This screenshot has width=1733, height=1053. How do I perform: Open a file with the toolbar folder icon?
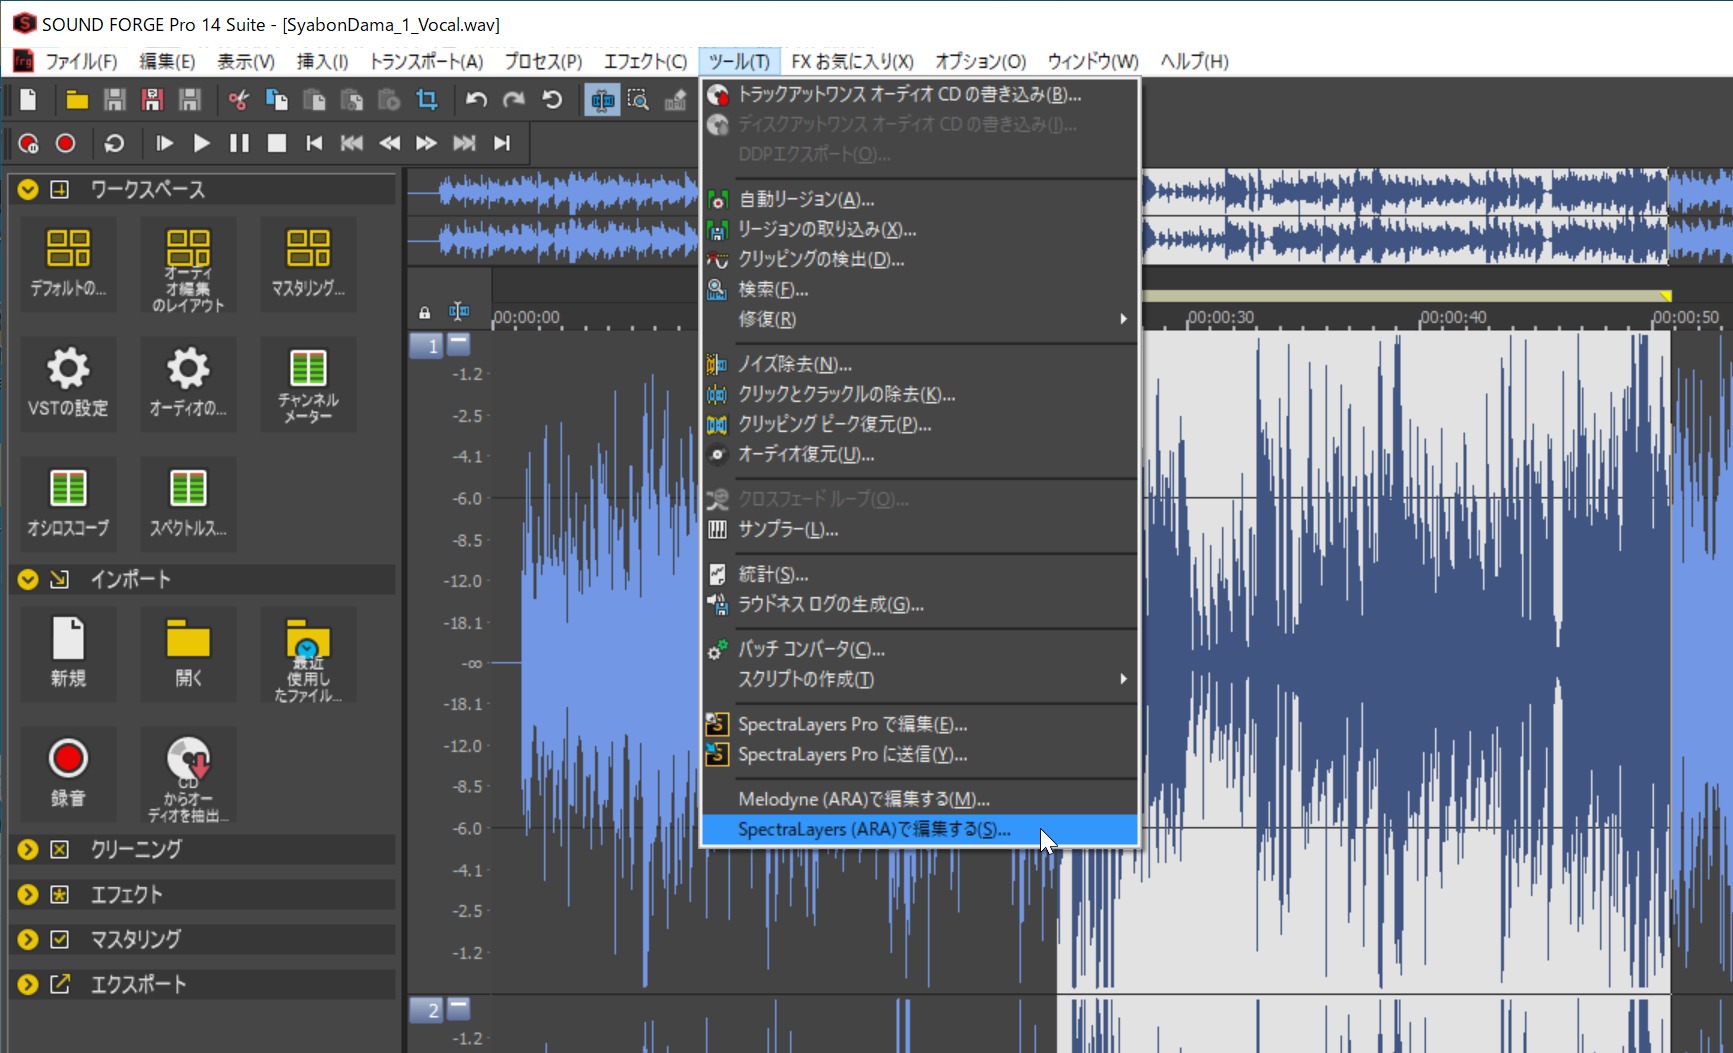pos(77,100)
